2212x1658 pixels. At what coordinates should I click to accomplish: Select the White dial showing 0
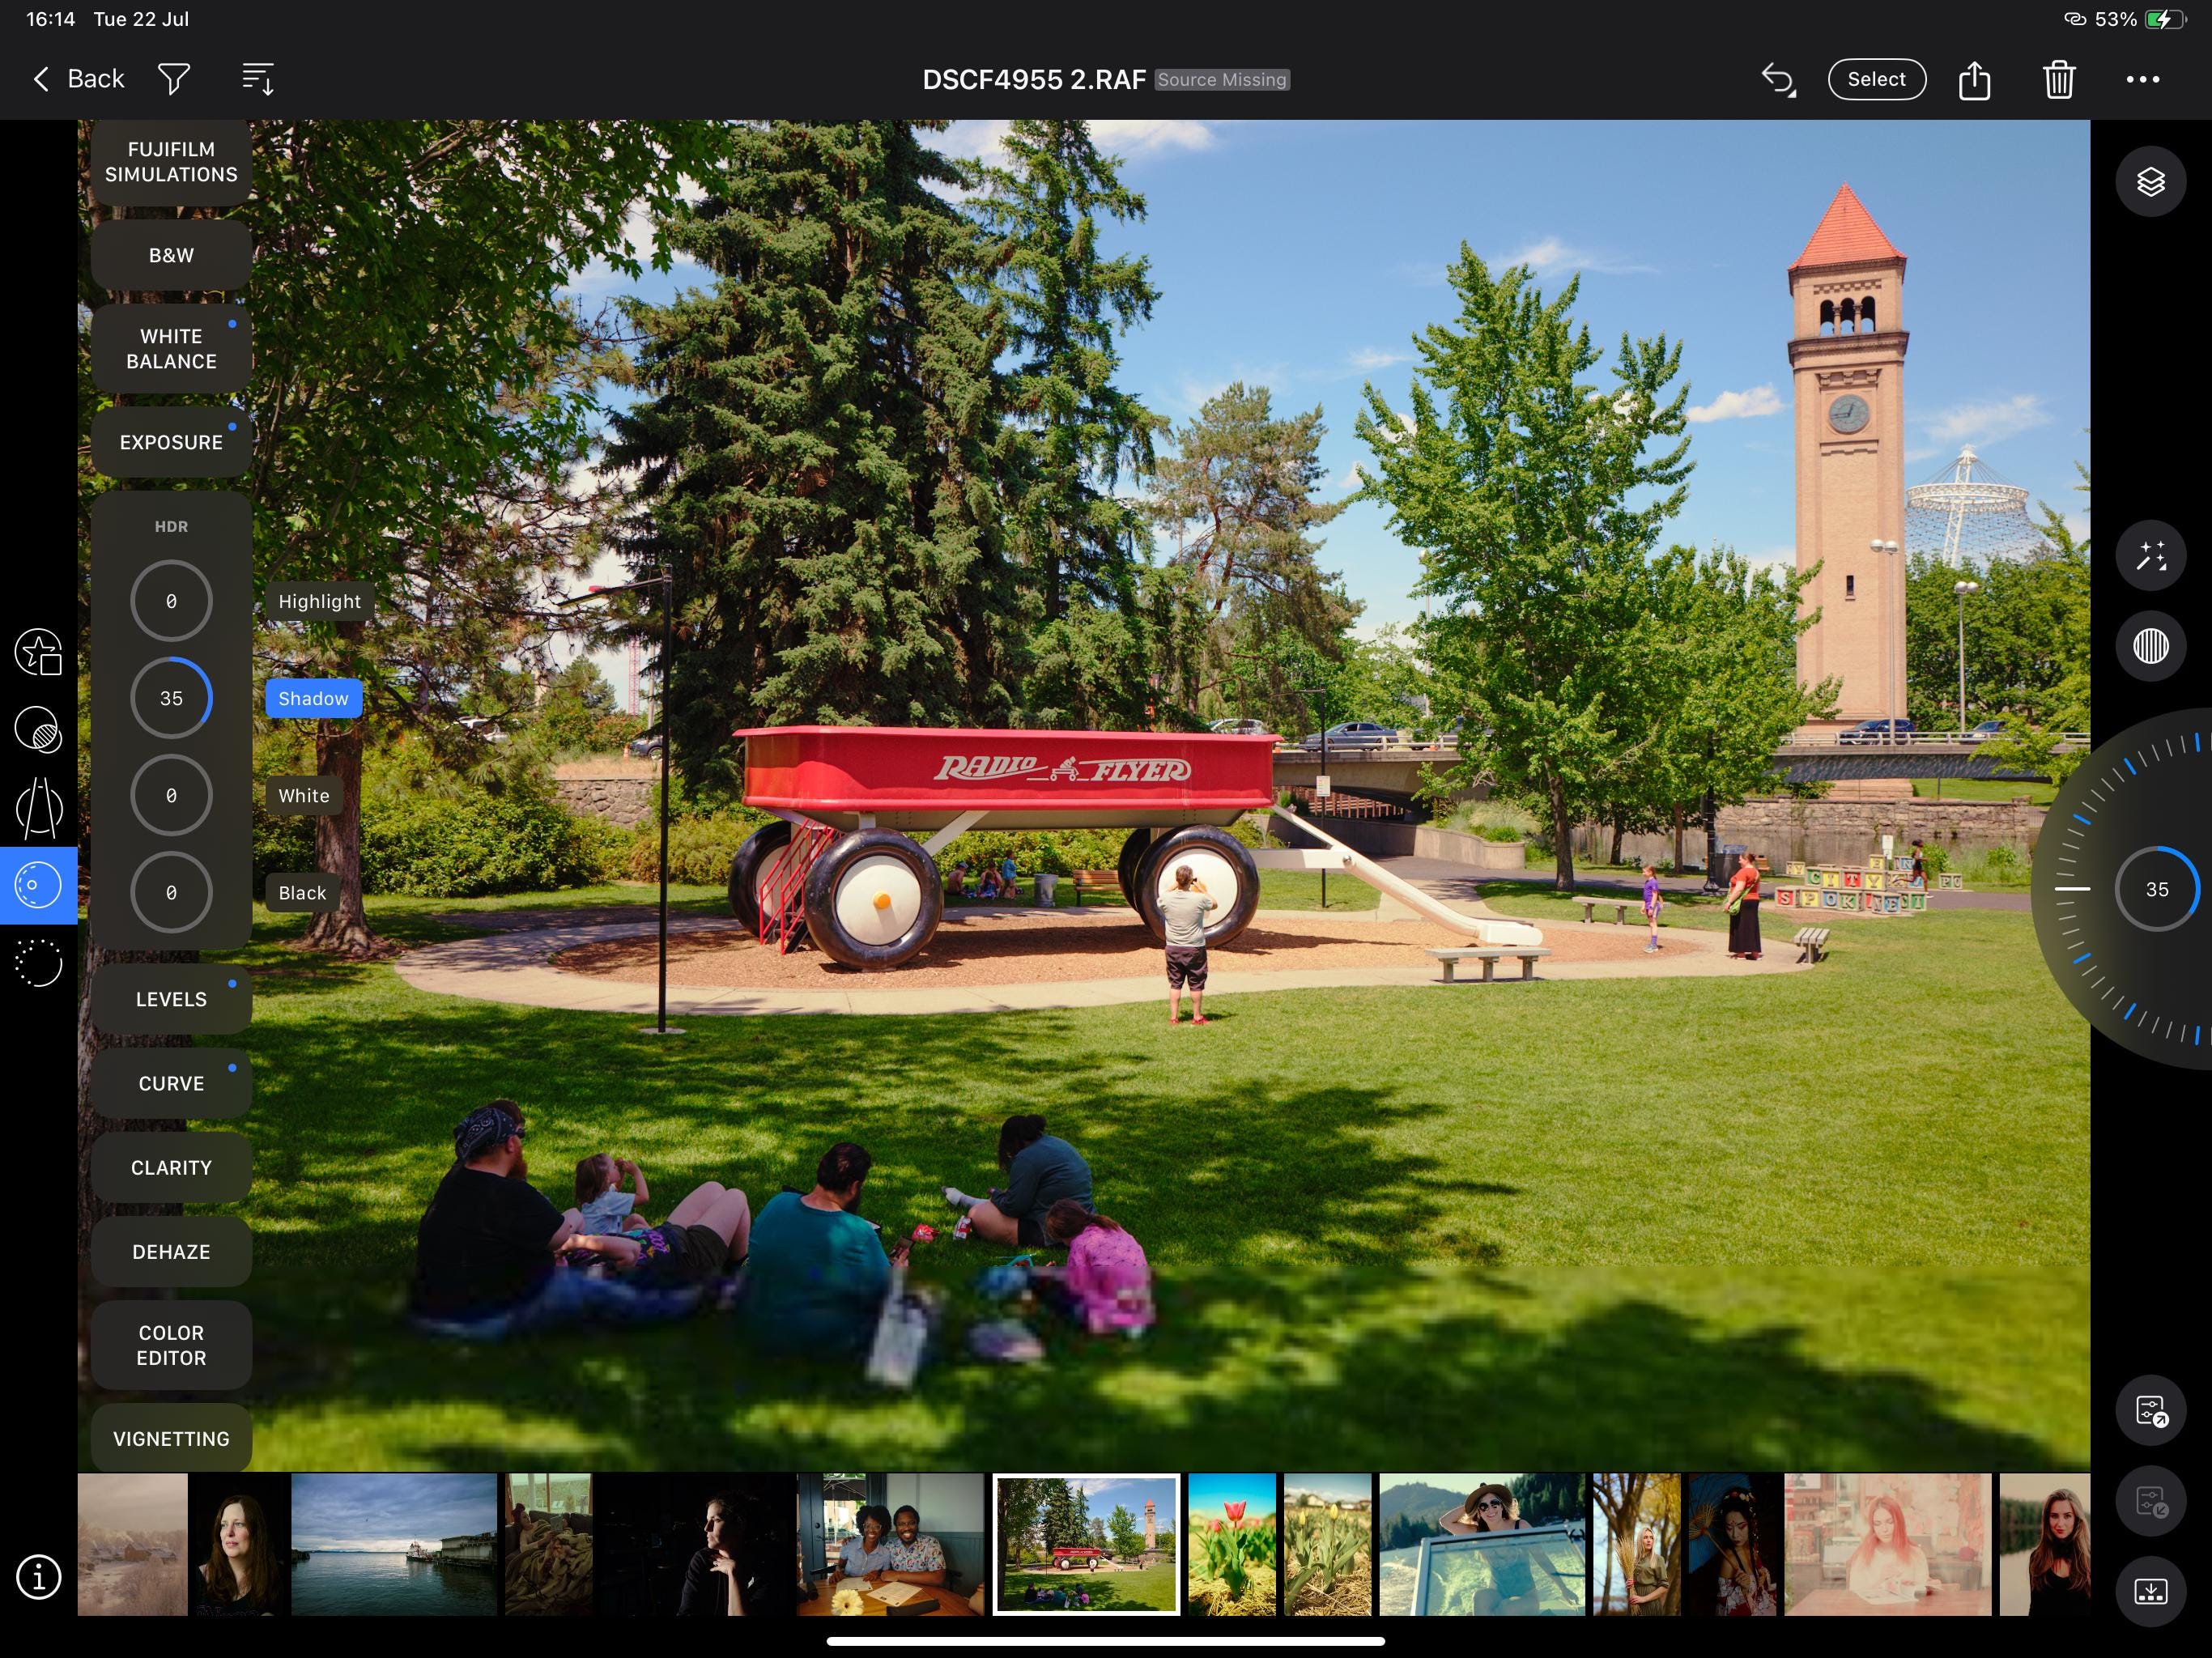pos(171,795)
